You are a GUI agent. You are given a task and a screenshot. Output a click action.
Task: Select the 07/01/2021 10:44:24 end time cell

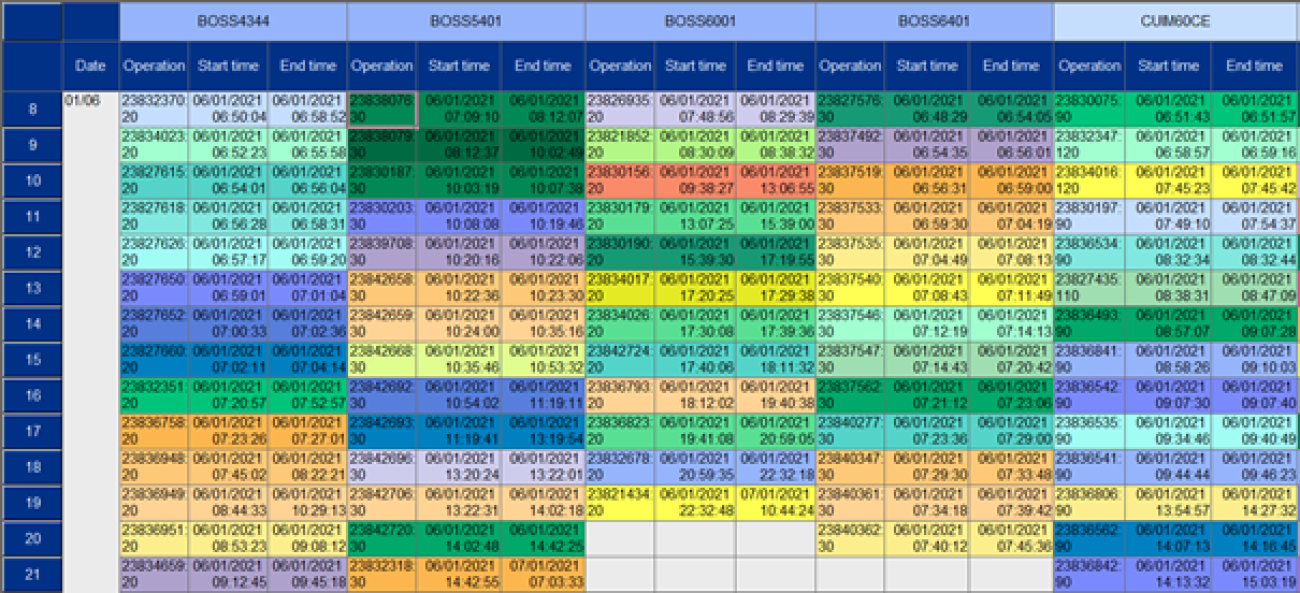click(775, 503)
